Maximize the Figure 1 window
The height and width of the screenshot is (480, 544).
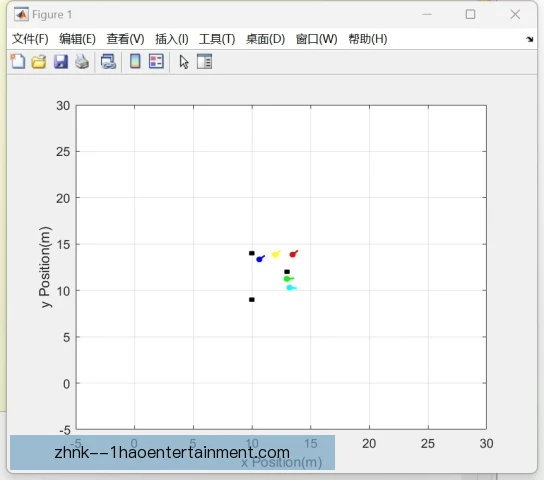(470, 14)
